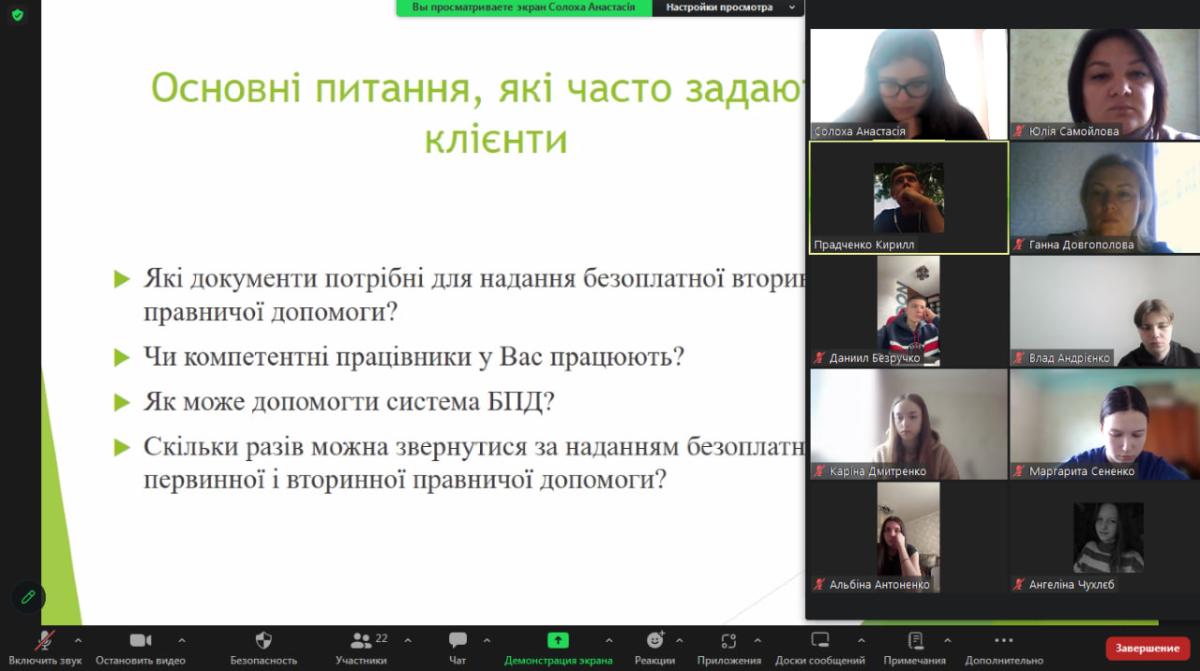Screen dimensions: 1200x671
Task: Open Примечания notes tool
Action: pos(915,647)
